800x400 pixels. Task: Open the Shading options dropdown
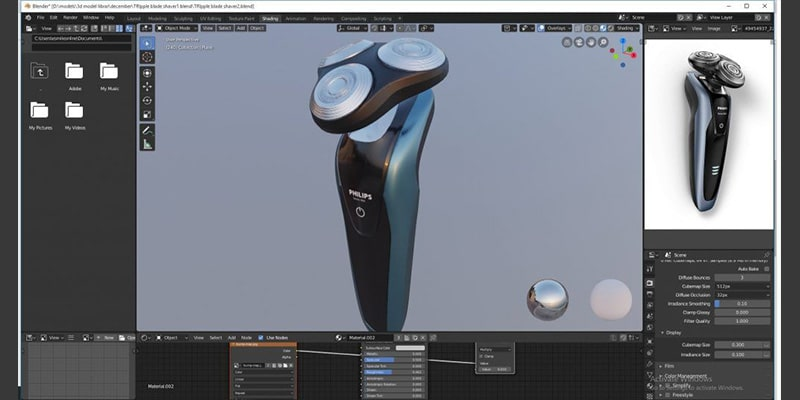coord(628,29)
